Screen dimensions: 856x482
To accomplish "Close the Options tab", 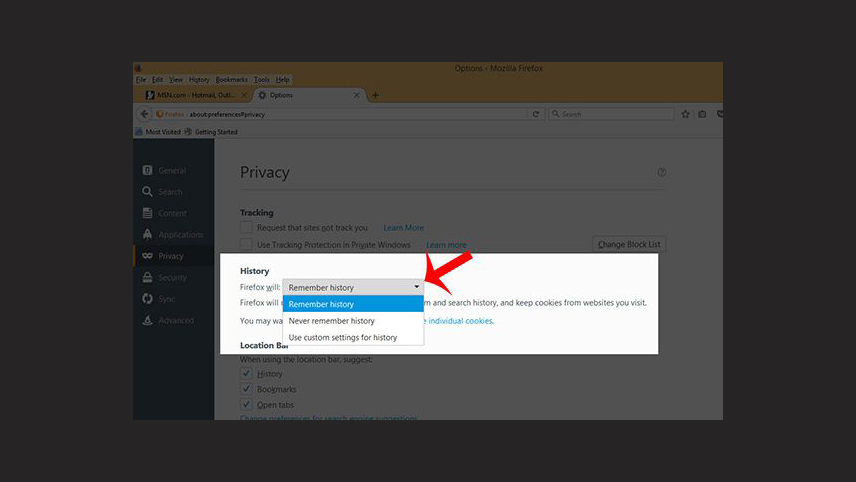I will pyautogui.click(x=356, y=95).
